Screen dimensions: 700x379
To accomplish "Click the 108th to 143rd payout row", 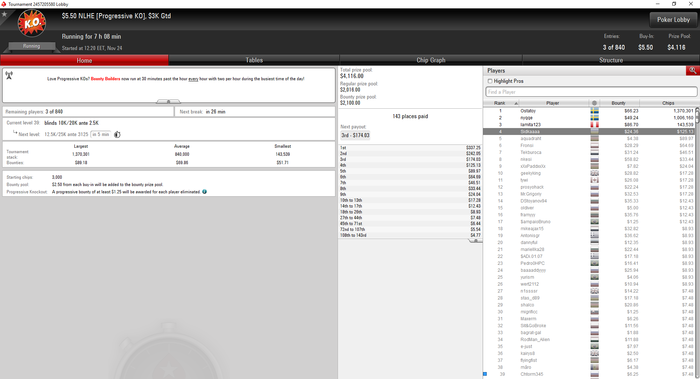I will 410,235.
